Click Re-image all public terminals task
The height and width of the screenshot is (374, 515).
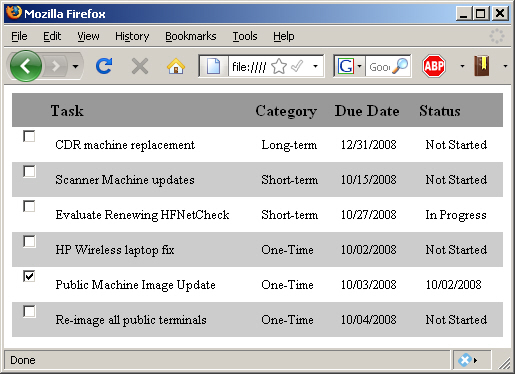(131, 320)
